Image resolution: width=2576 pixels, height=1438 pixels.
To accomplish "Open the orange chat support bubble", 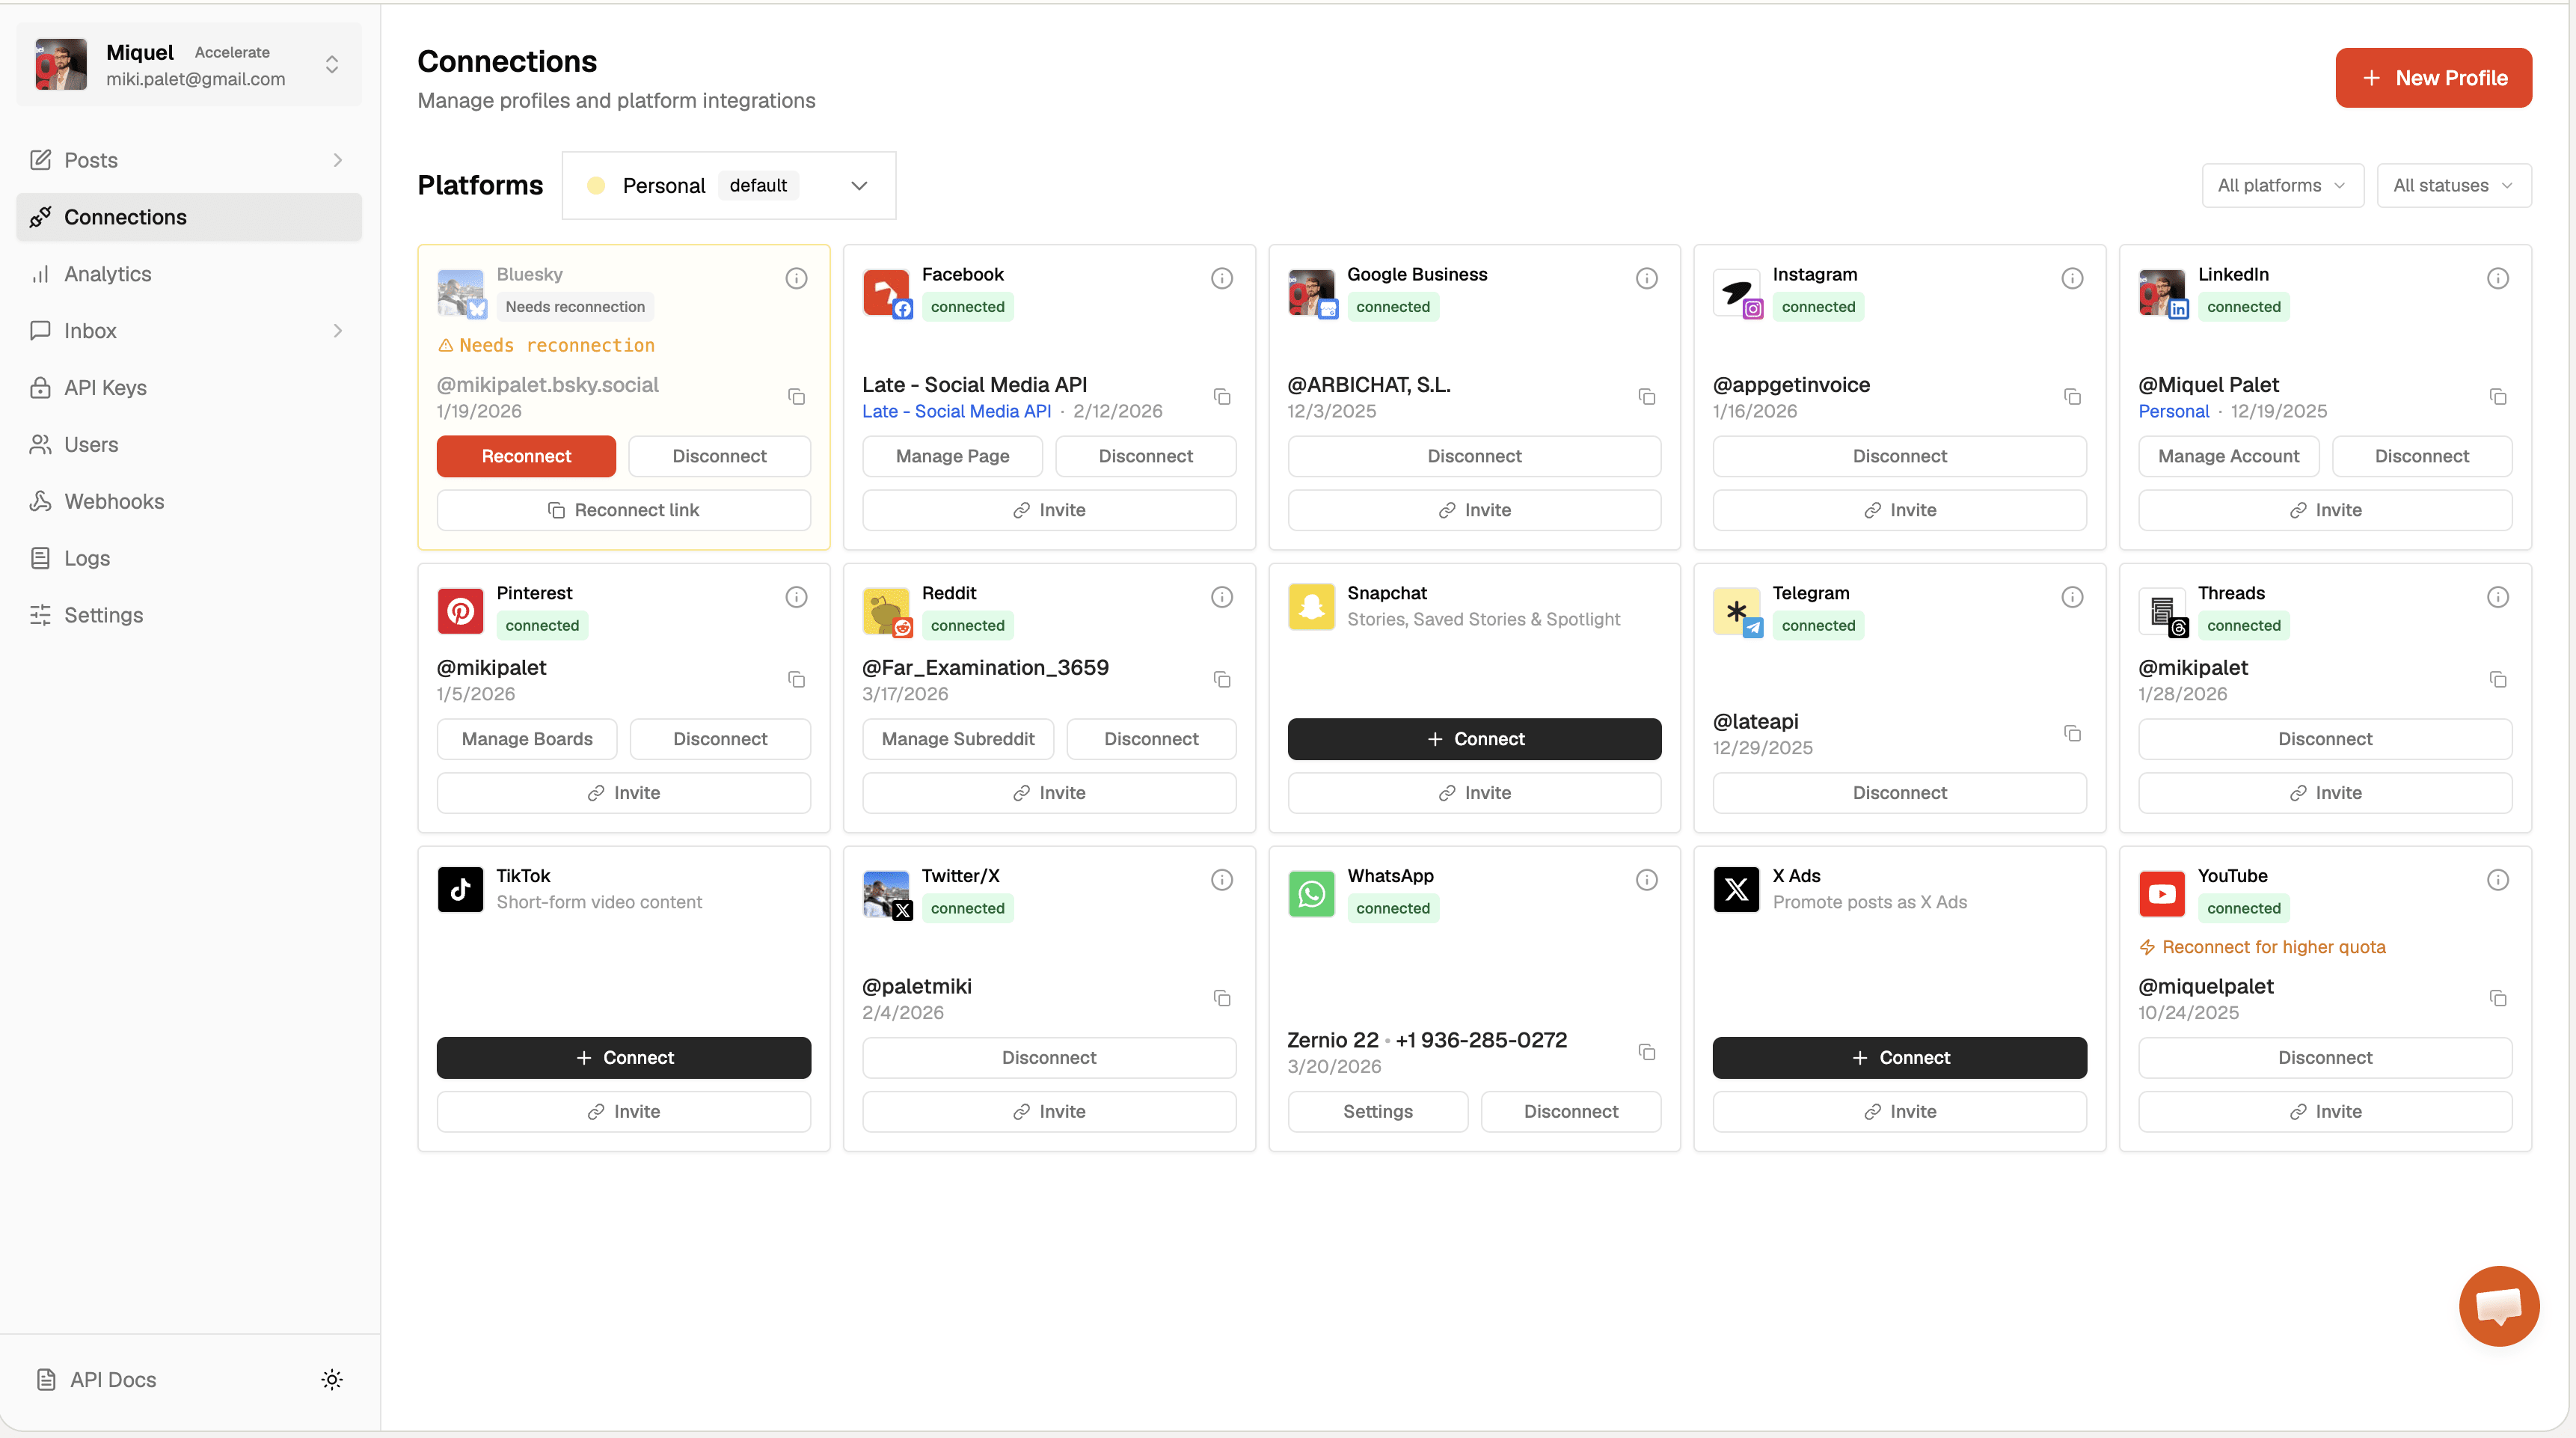I will (2498, 1305).
